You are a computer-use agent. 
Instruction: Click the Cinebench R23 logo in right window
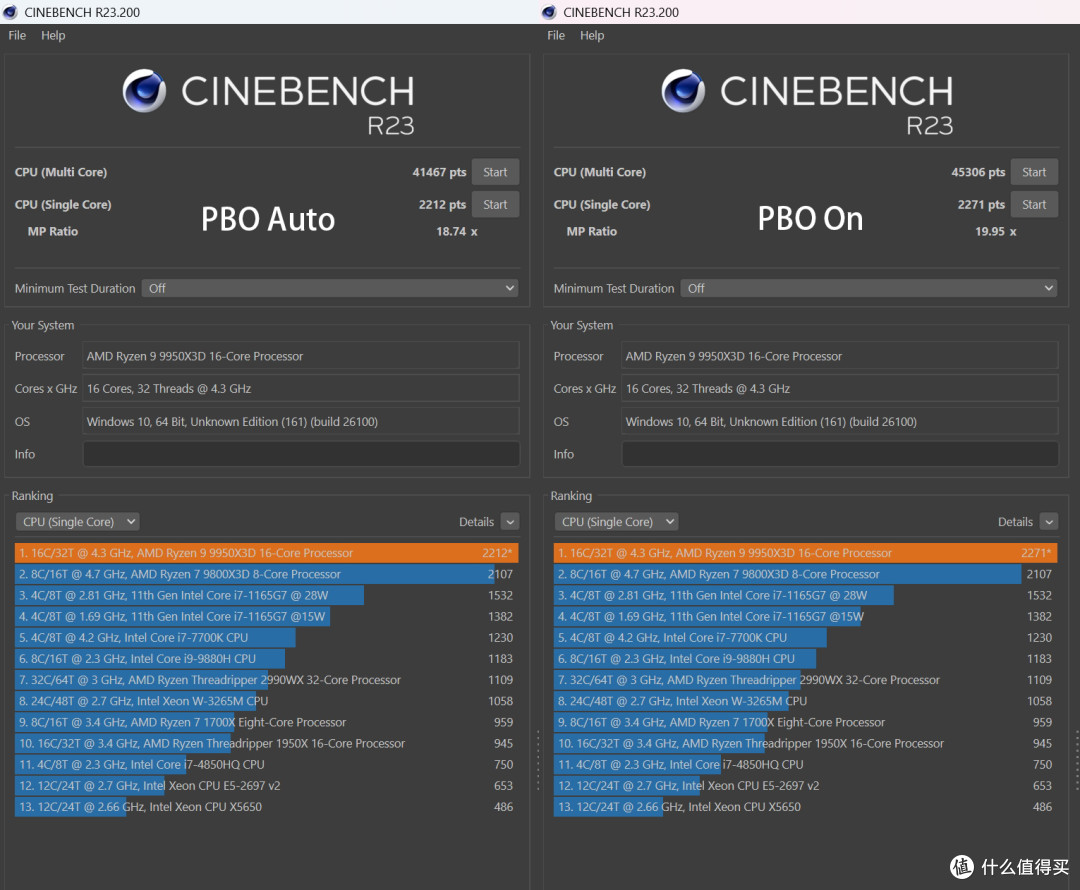click(807, 102)
